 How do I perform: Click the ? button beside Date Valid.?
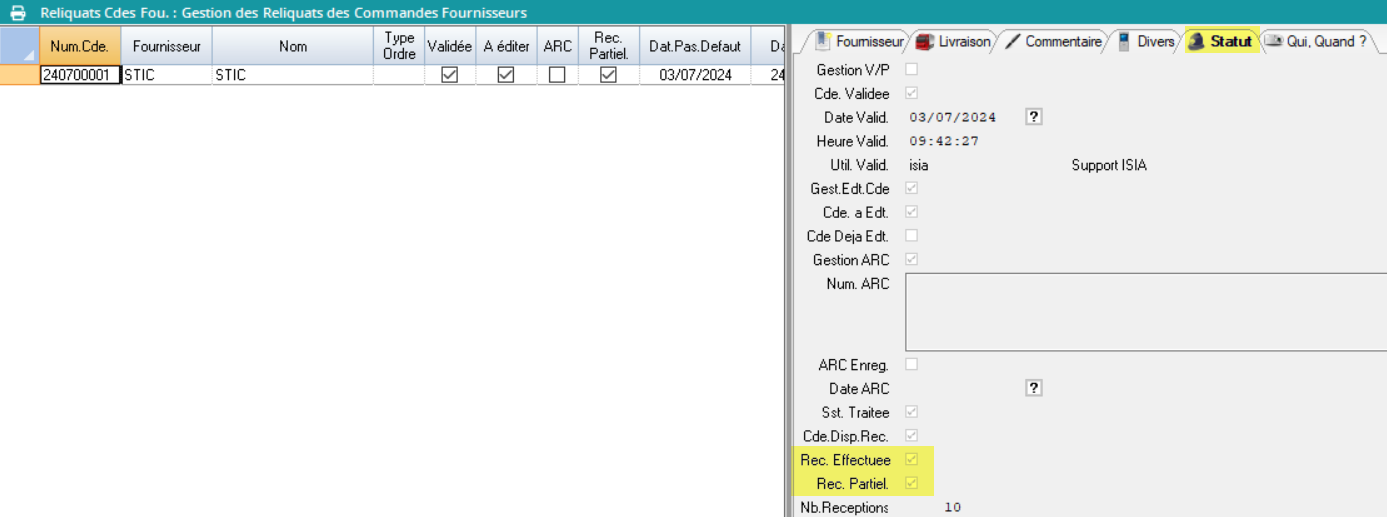click(1034, 117)
